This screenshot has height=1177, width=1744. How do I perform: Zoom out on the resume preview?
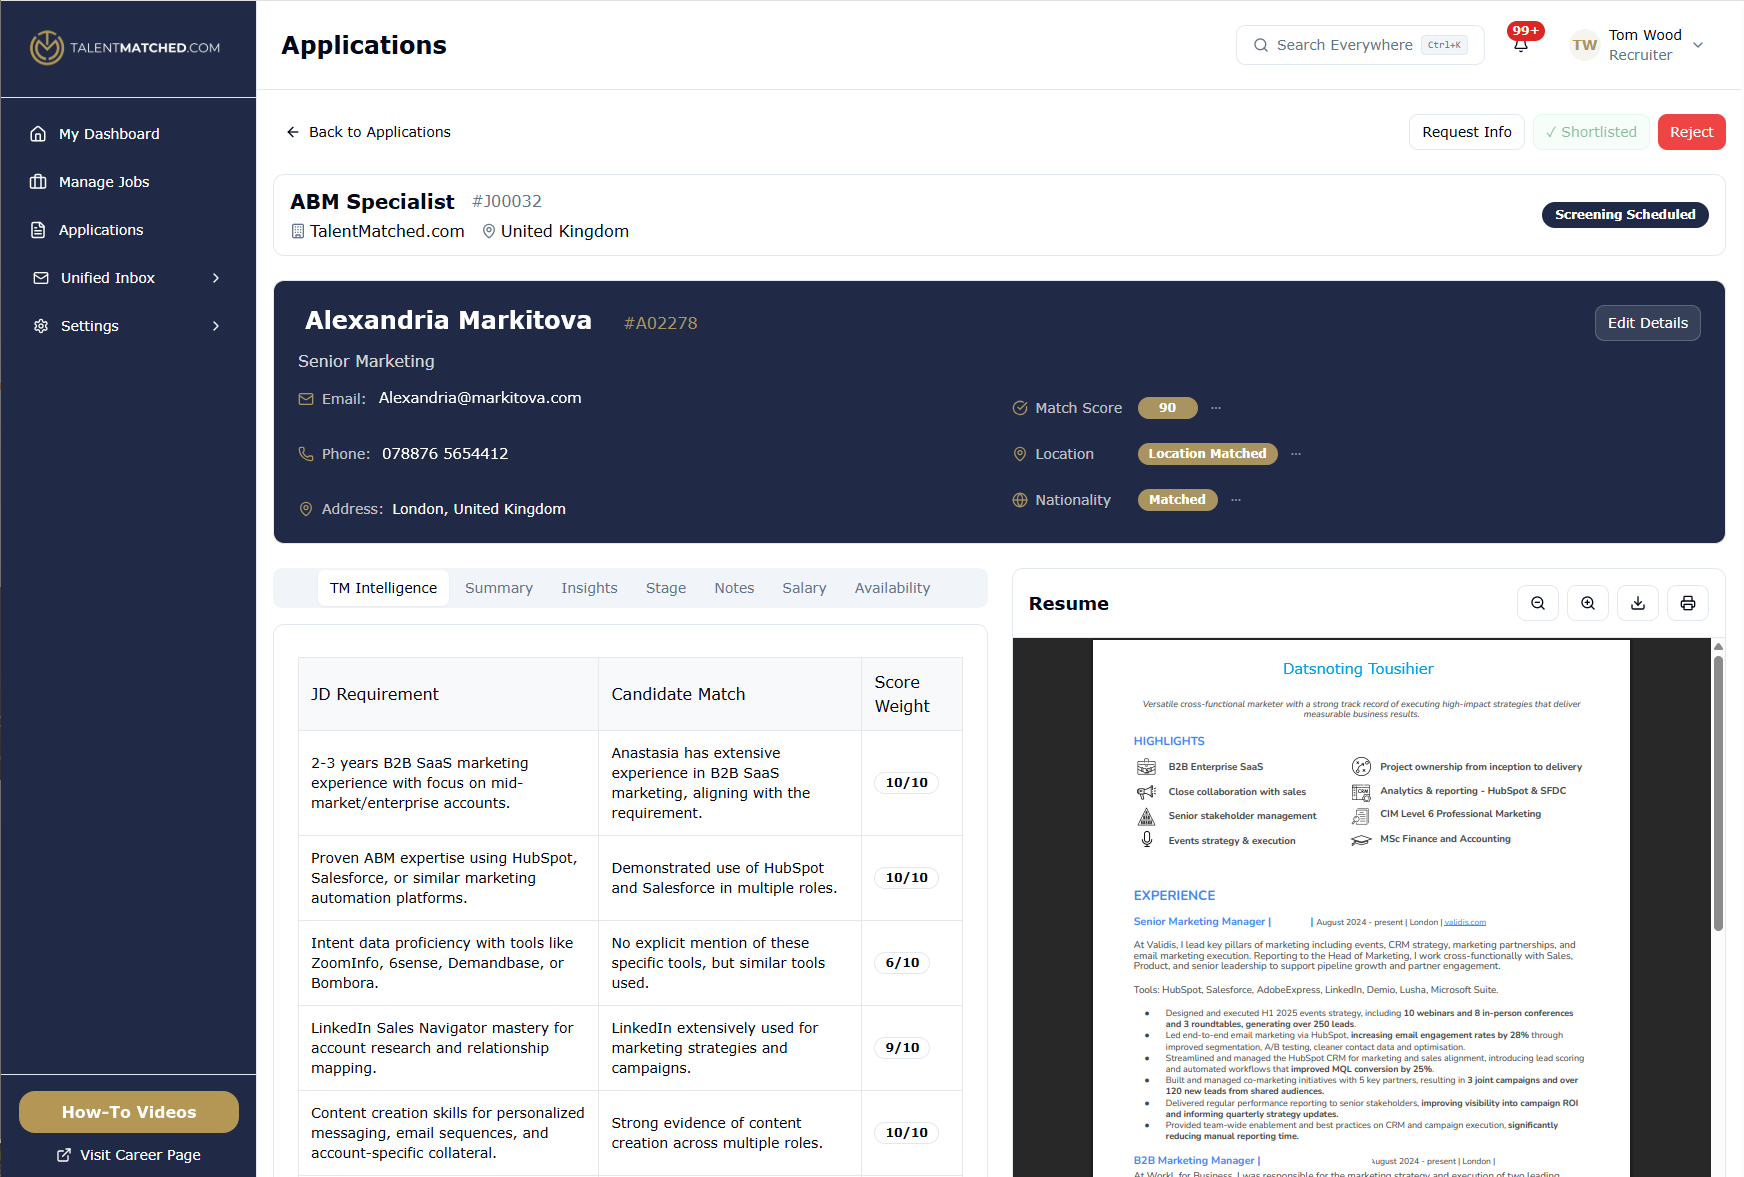pyautogui.click(x=1538, y=603)
